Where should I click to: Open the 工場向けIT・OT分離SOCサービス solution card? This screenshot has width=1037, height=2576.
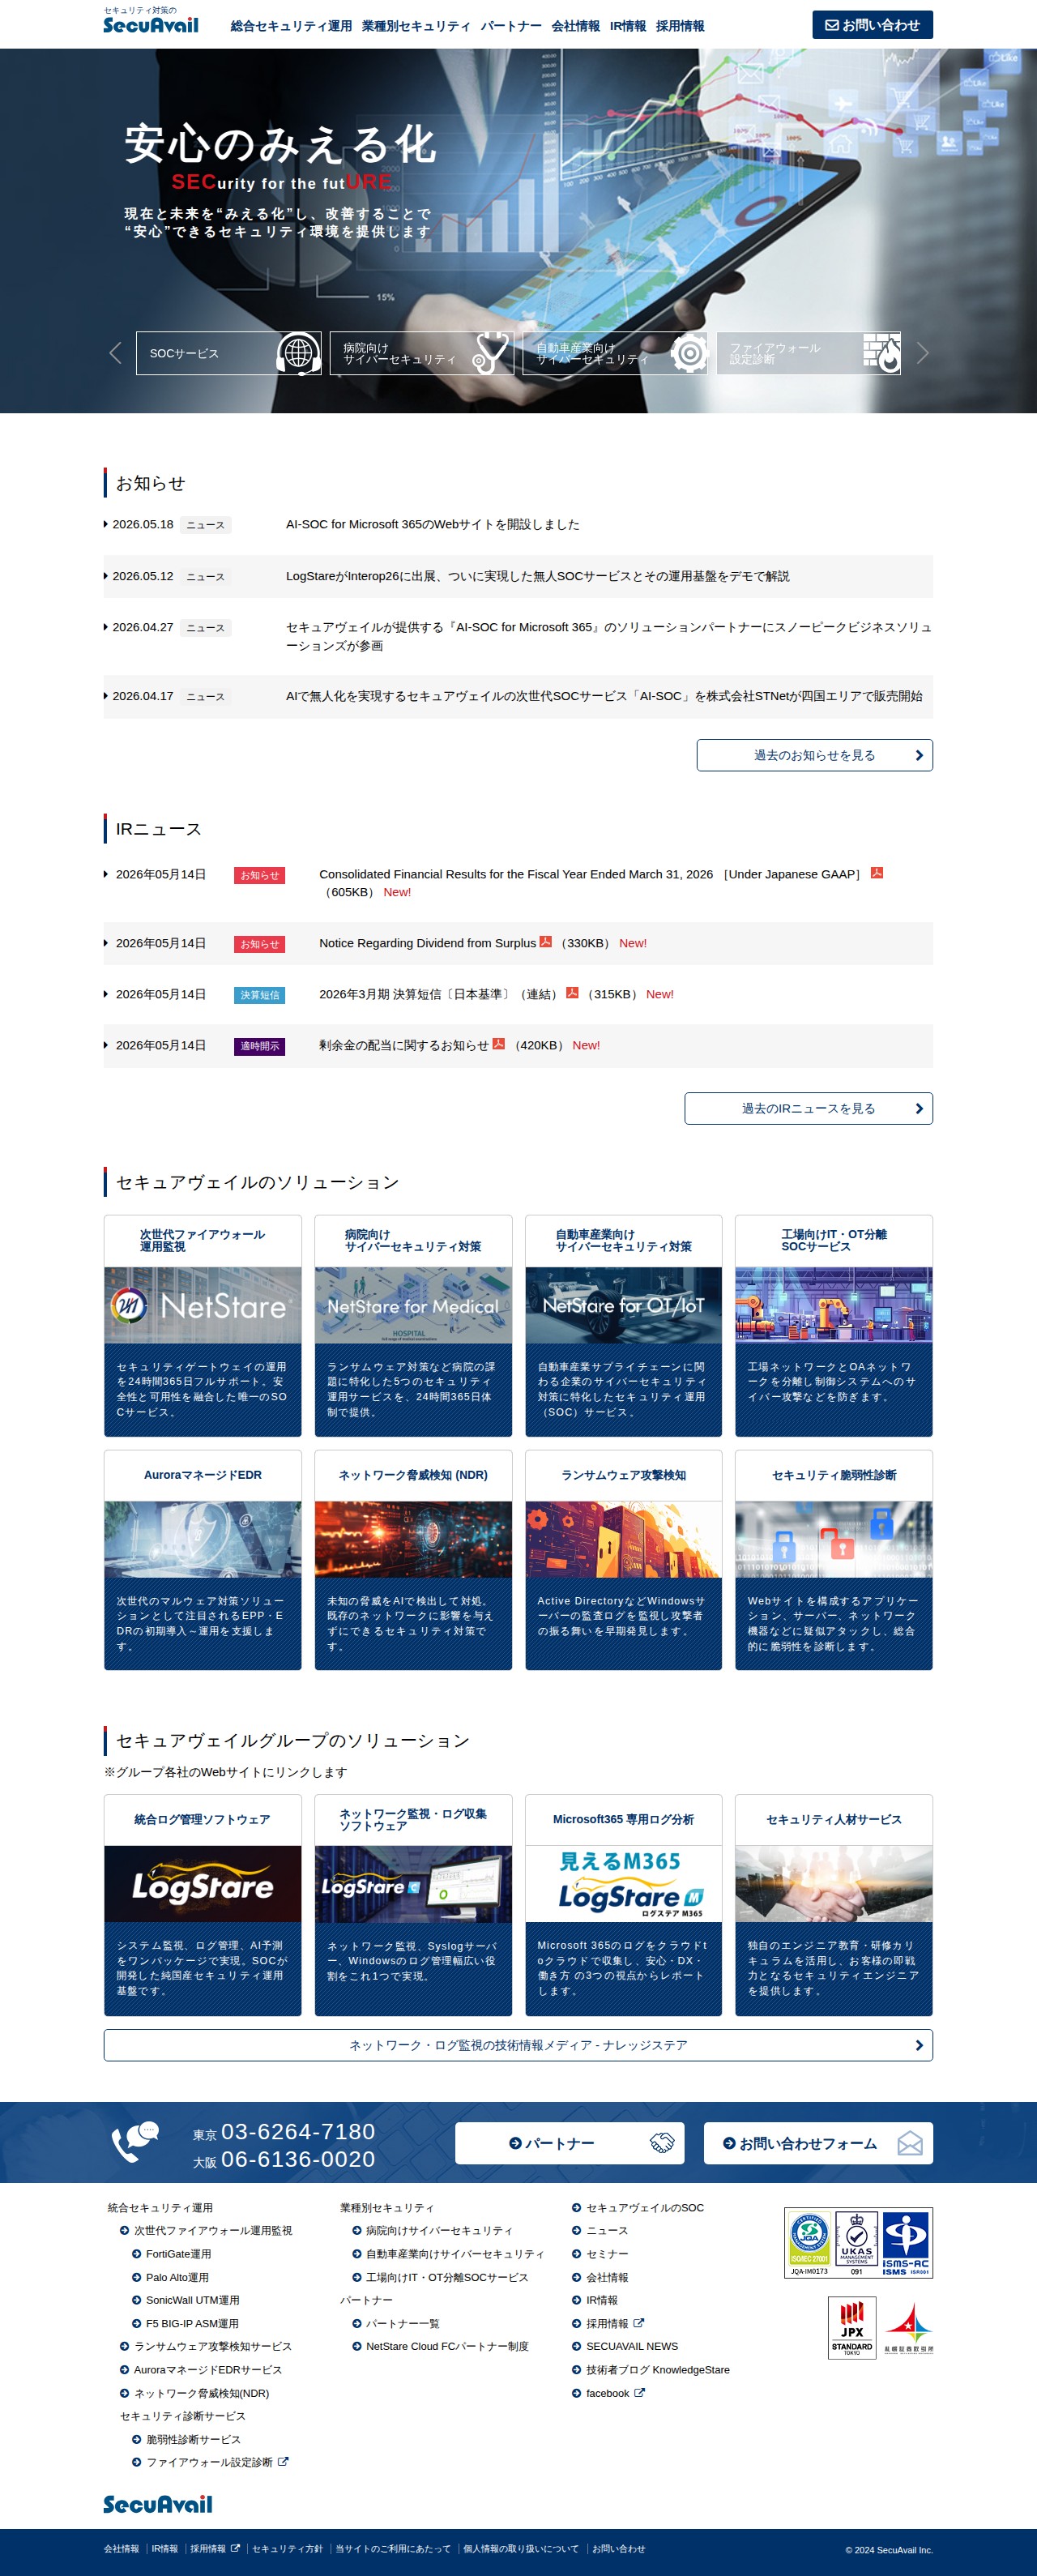[834, 1325]
